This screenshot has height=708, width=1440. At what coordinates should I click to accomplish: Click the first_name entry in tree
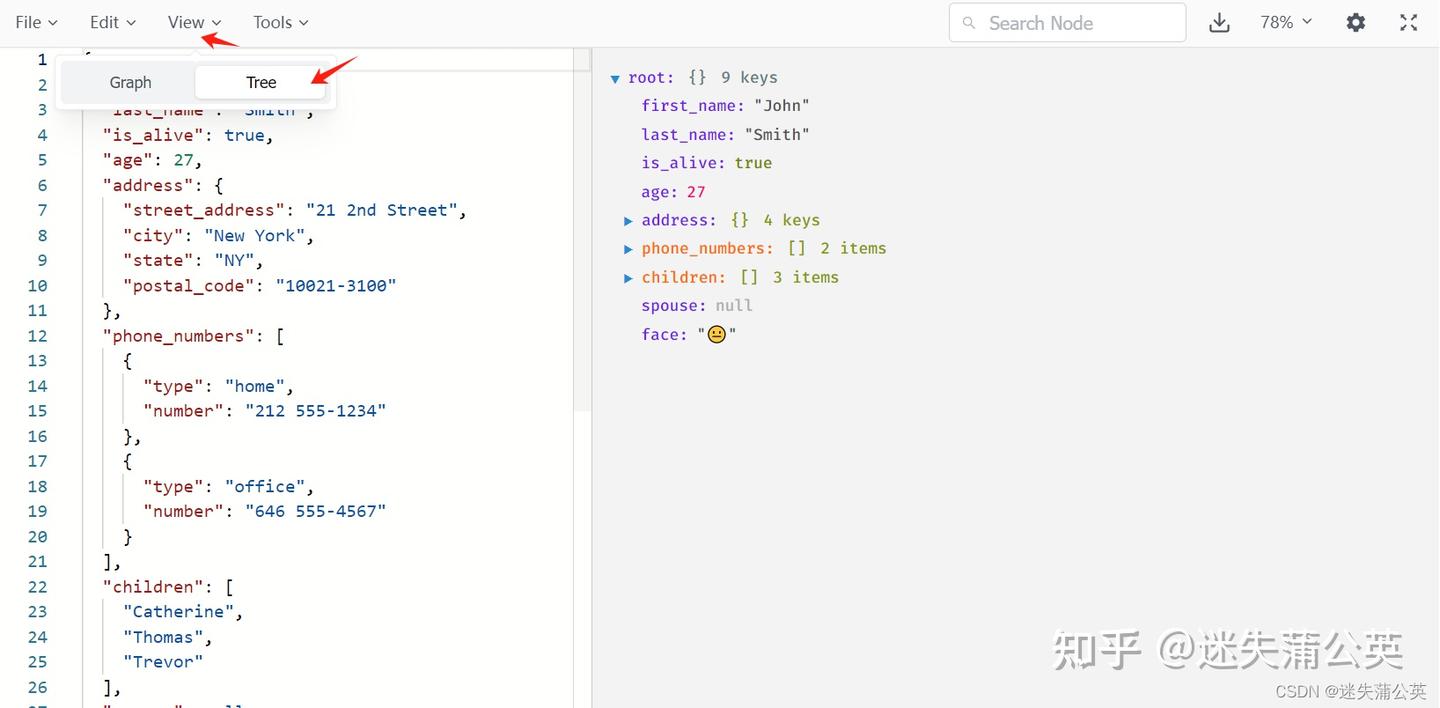tap(726, 106)
